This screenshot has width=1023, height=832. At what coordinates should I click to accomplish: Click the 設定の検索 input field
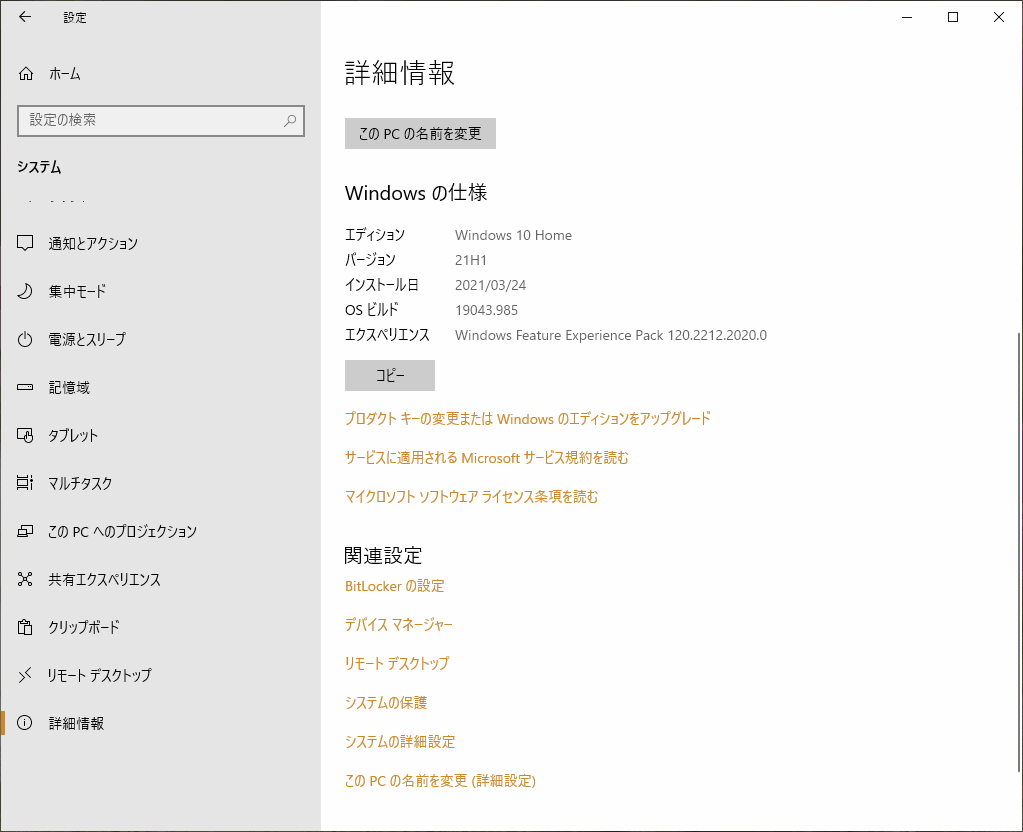point(160,121)
